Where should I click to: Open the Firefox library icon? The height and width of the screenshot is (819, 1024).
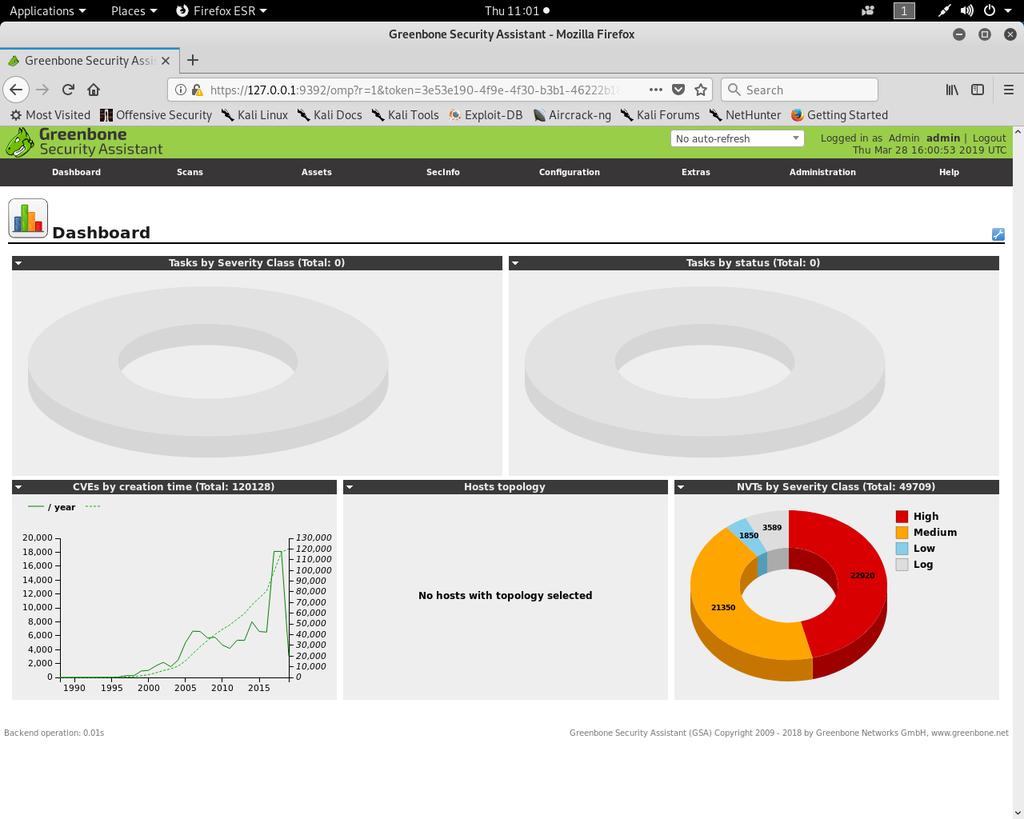tap(952, 89)
